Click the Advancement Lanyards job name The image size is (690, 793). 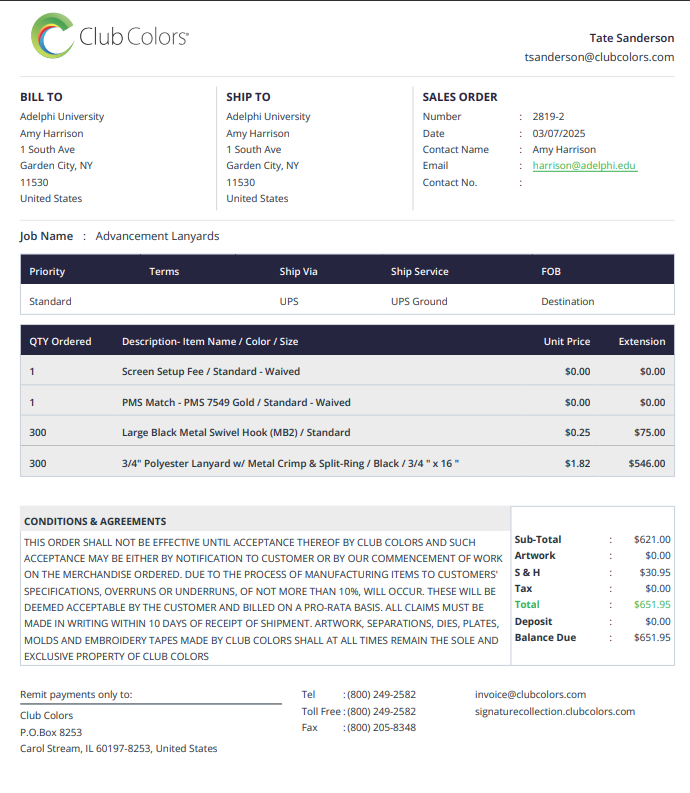tap(157, 236)
